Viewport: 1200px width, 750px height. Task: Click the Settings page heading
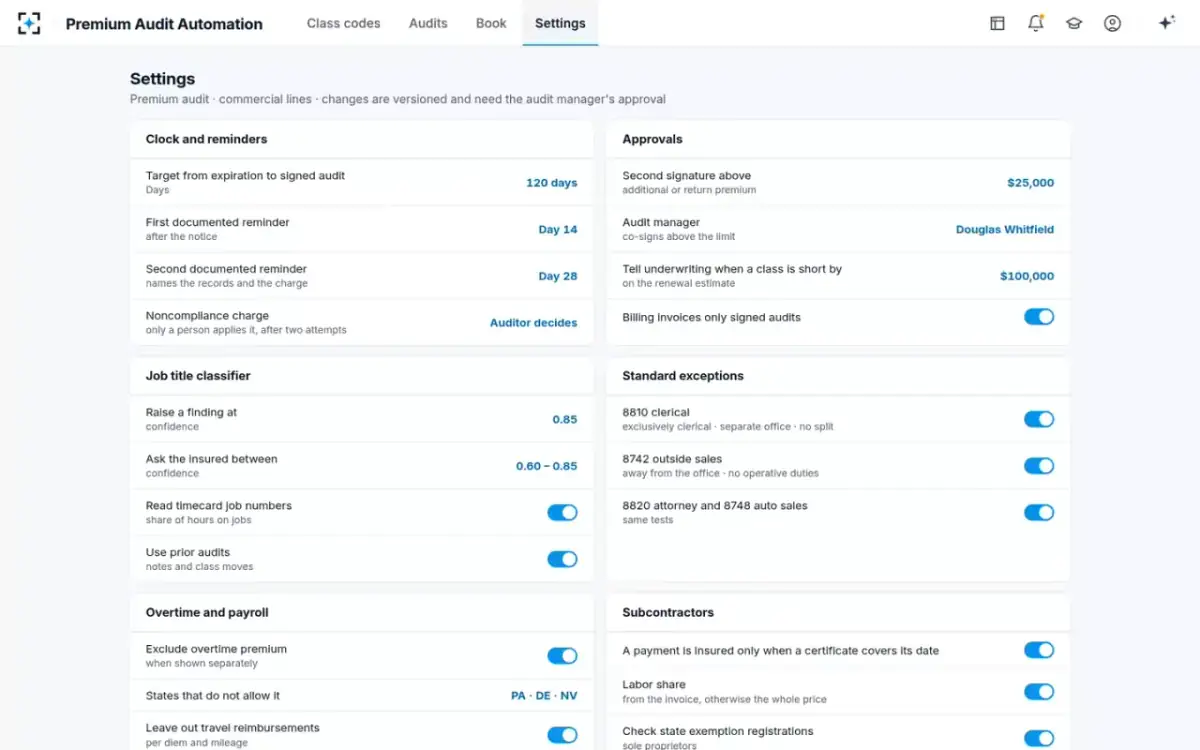point(162,79)
